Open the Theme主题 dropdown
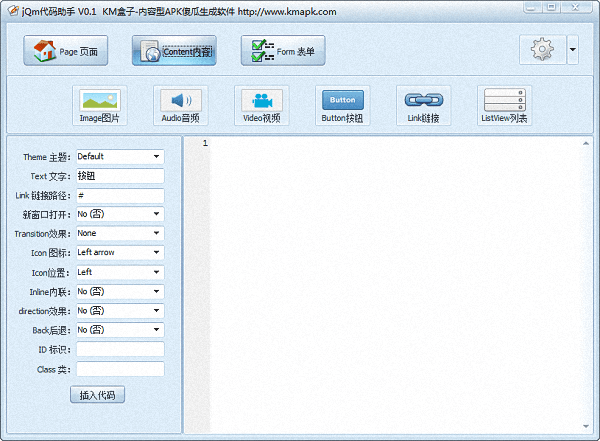This screenshot has width=600, height=441. 119,157
